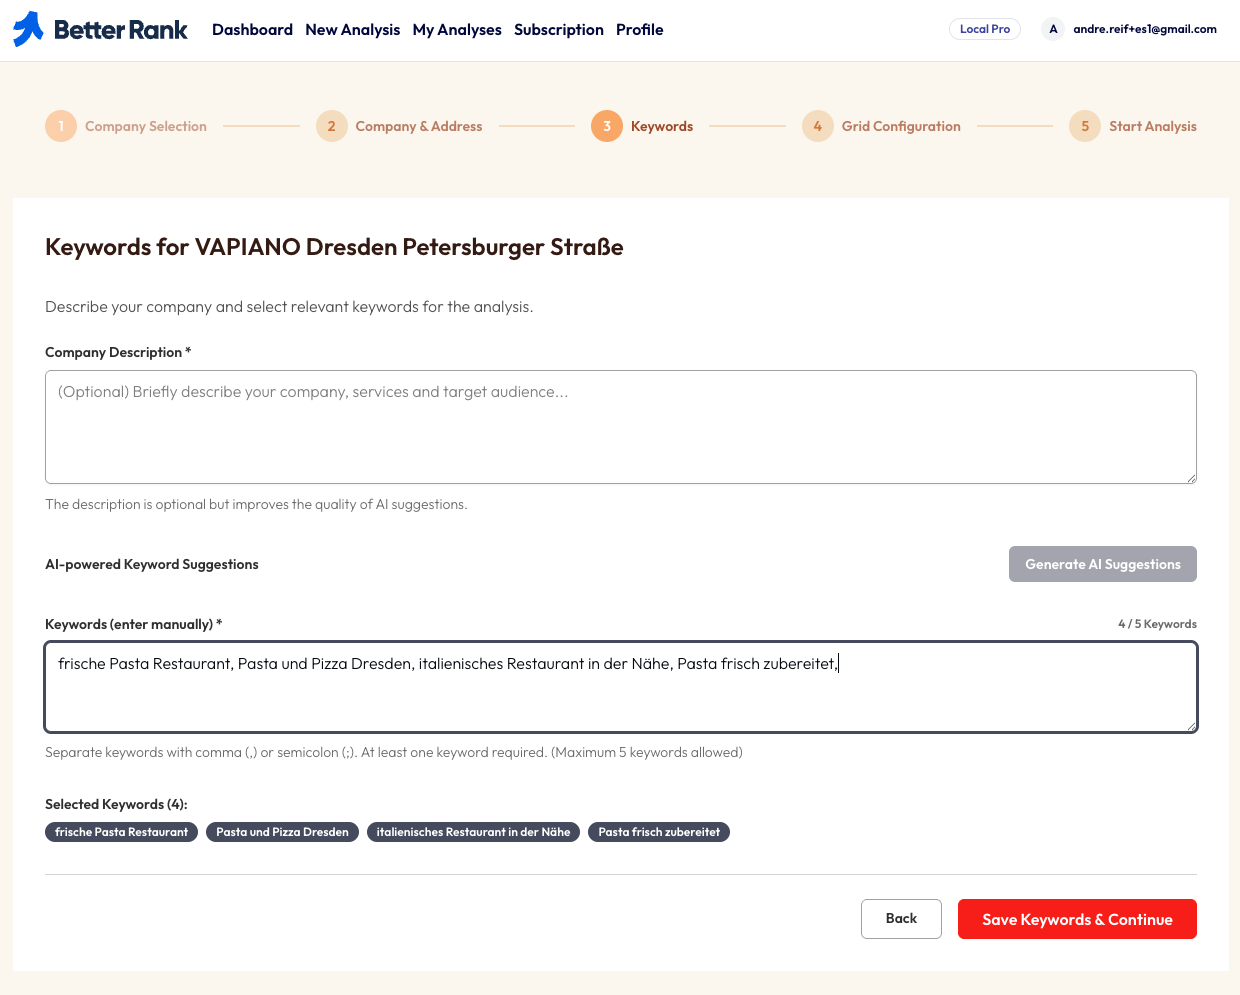This screenshot has height=995, width=1240.
Task: Click the avatar circle with letter A
Action: tap(1052, 29)
